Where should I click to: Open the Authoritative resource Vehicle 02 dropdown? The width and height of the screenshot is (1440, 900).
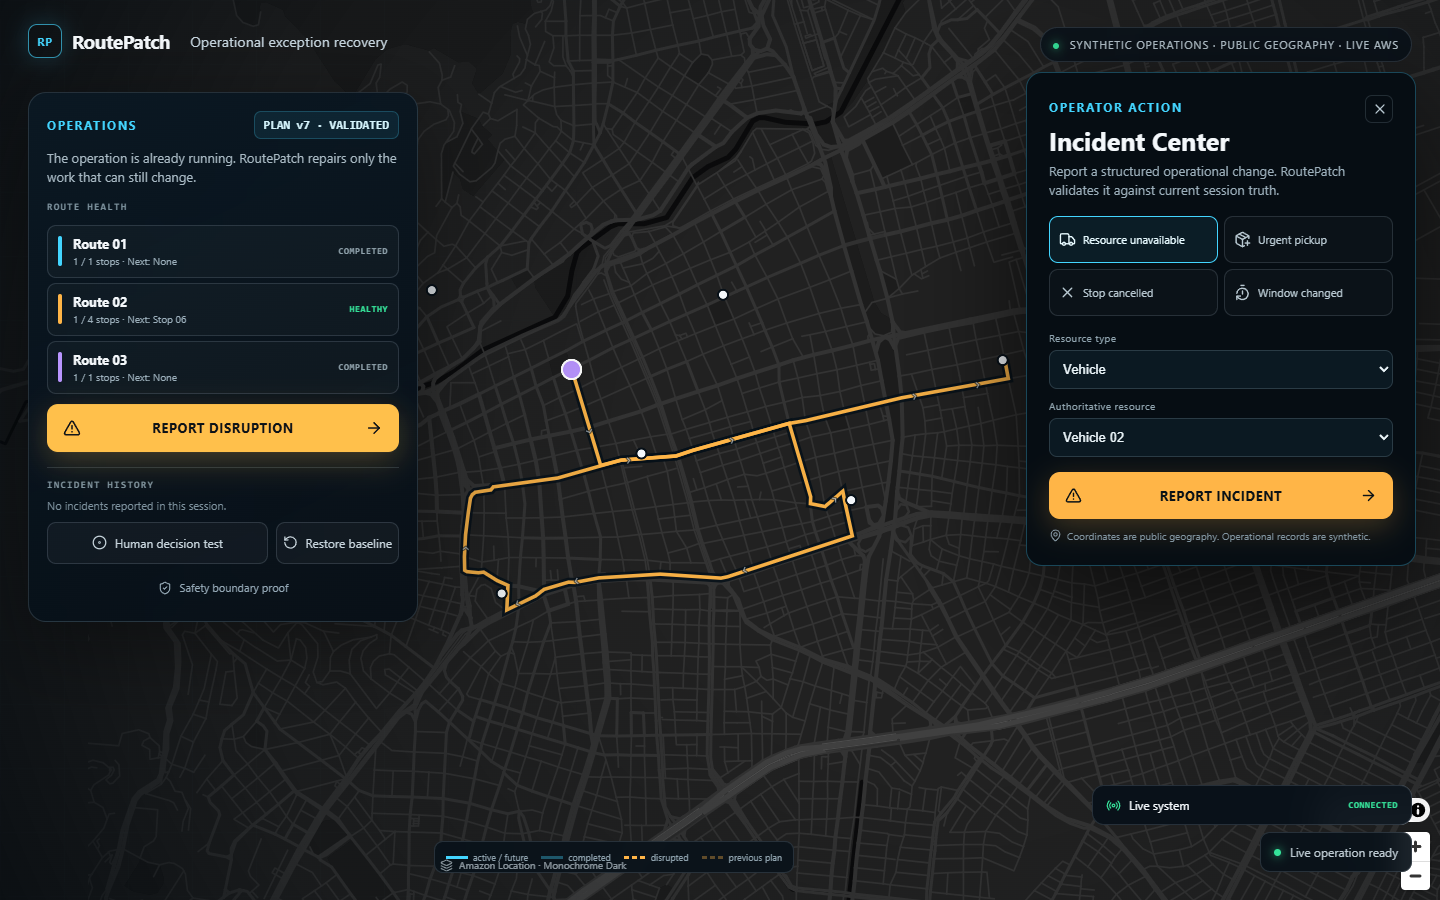[1220, 438]
